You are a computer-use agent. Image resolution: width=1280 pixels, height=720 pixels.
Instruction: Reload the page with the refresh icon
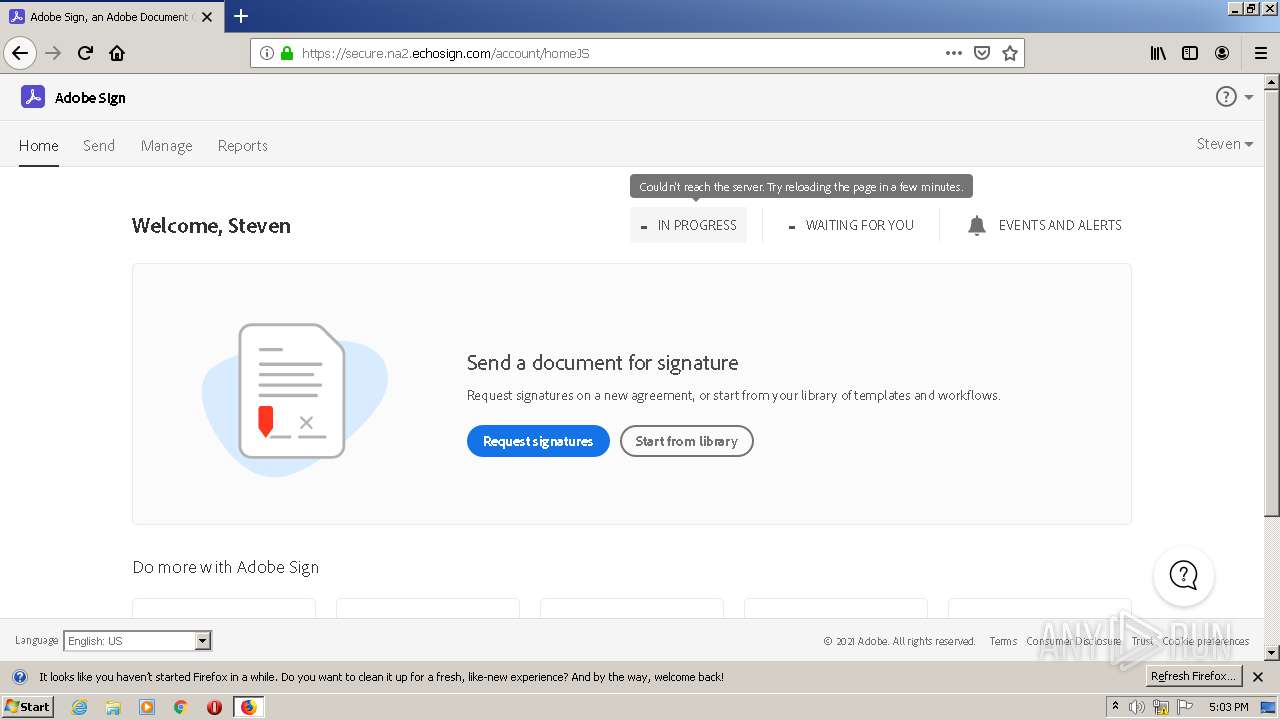[x=85, y=53]
